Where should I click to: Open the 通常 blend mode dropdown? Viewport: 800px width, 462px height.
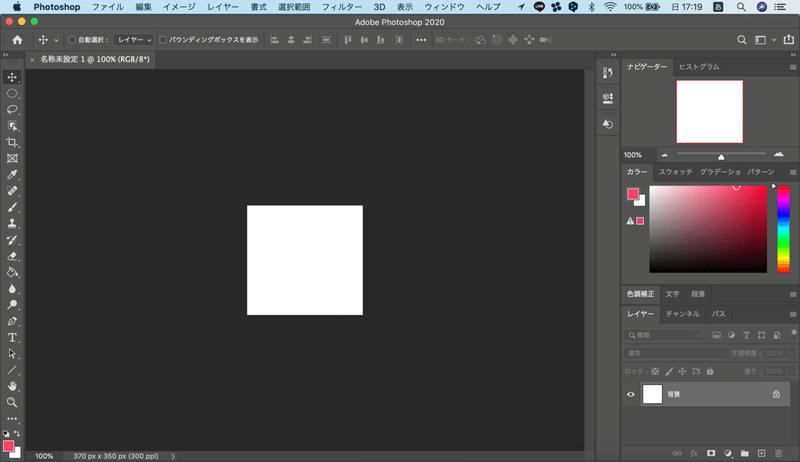(x=676, y=353)
